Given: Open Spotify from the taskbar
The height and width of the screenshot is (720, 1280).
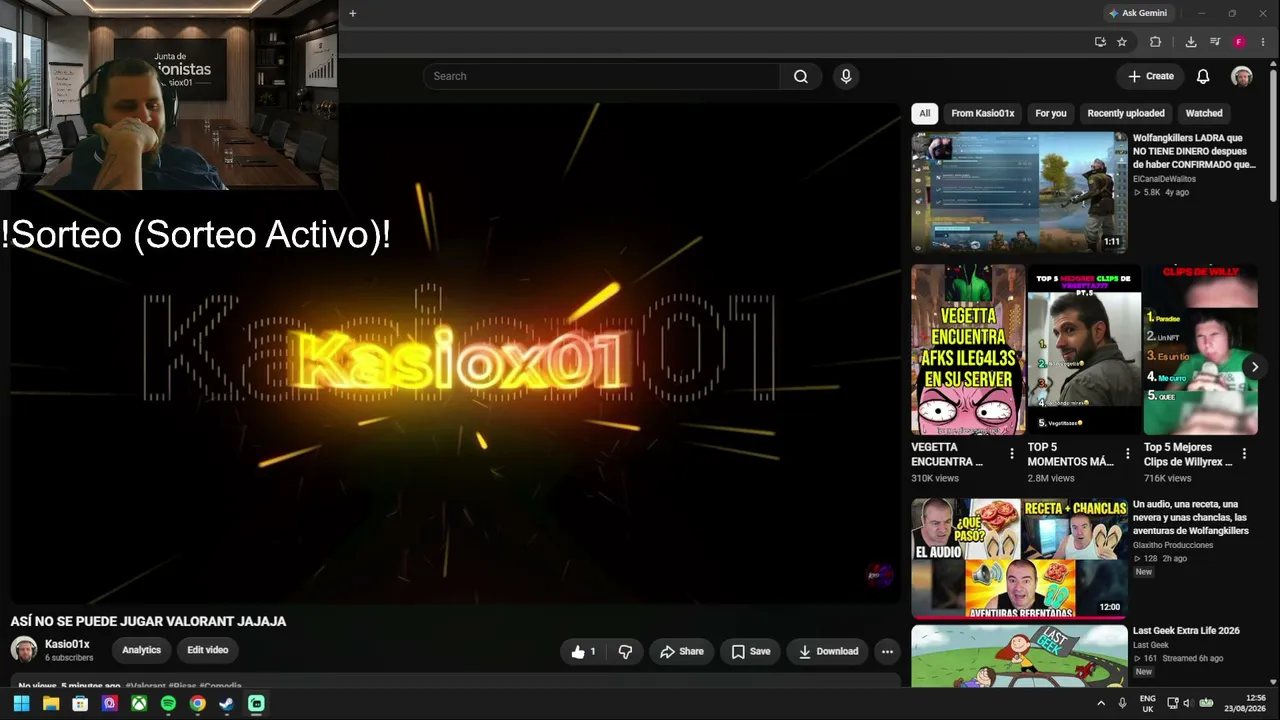Looking at the screenshot, I should point(168,704).
